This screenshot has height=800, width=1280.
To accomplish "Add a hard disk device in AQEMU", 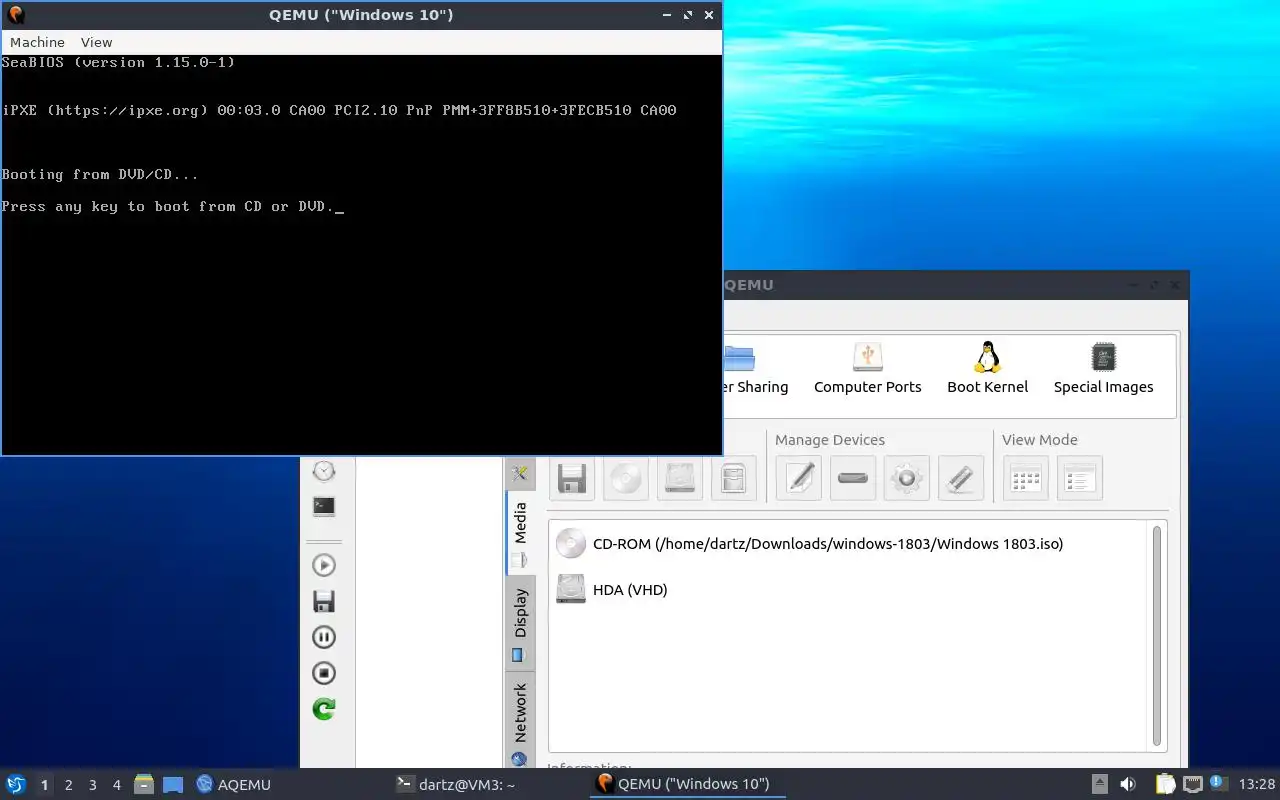I will point(679,478).
